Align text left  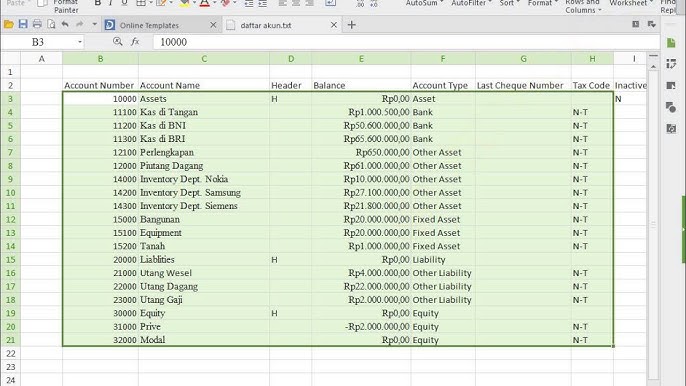point(283,3)
